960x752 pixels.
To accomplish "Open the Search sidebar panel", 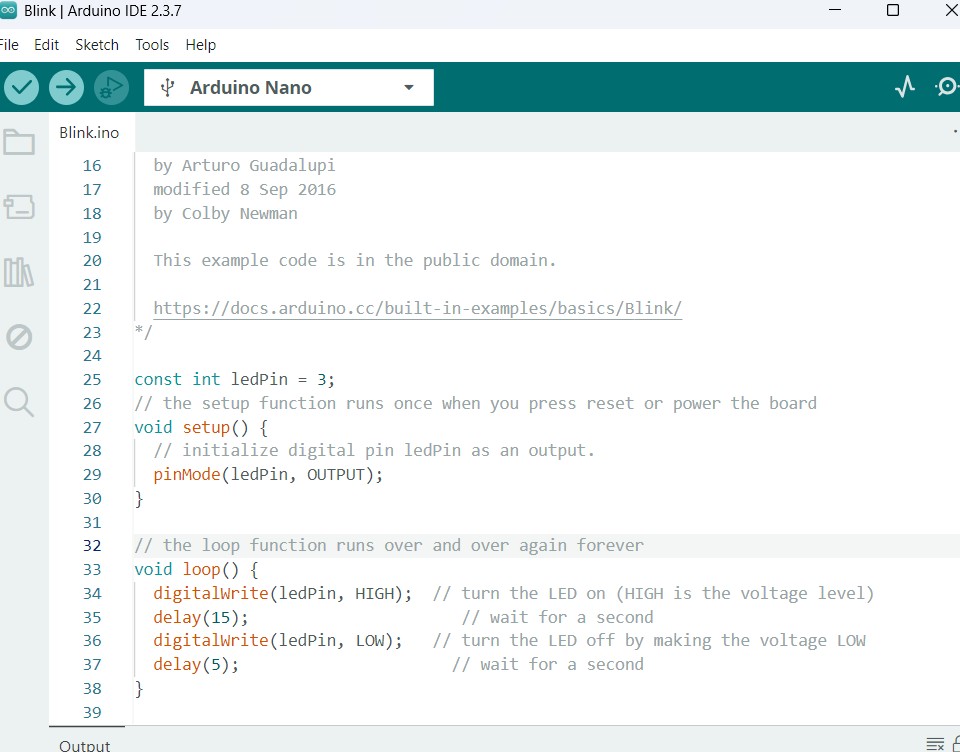I will (x=19, y=402).
